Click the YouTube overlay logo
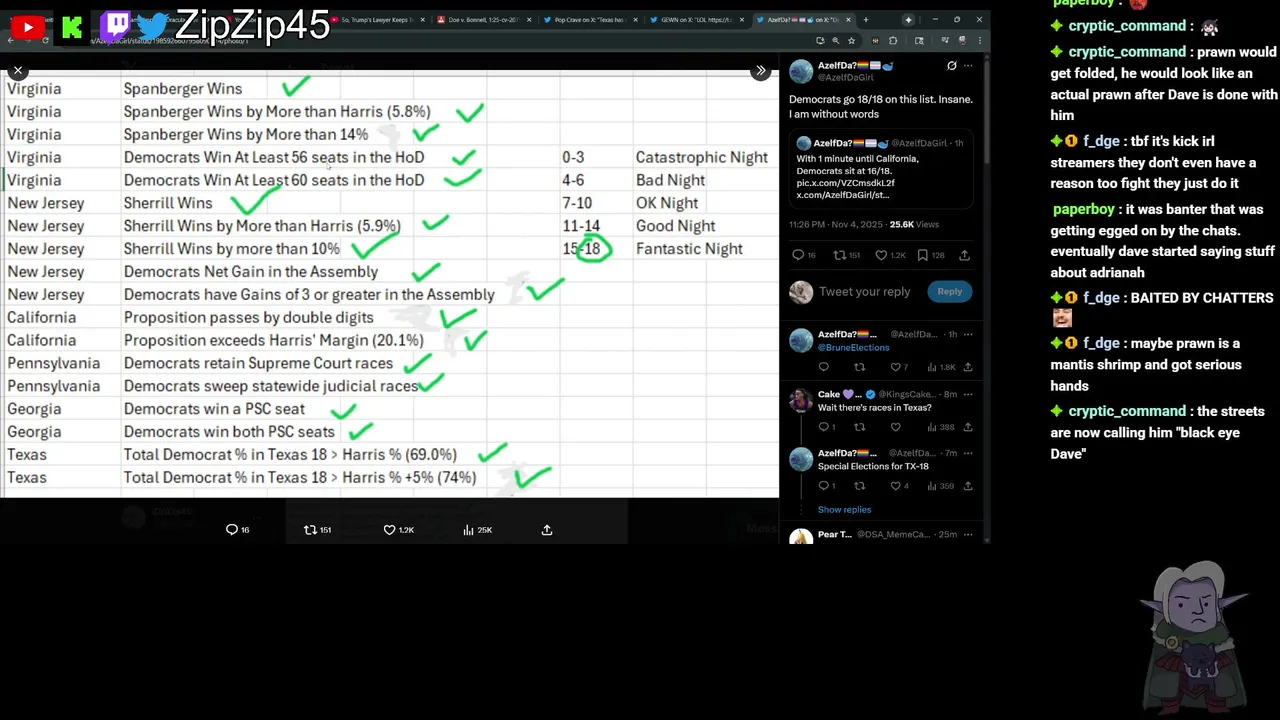This screenshot has width=1280, height=720. pos(27,27)
